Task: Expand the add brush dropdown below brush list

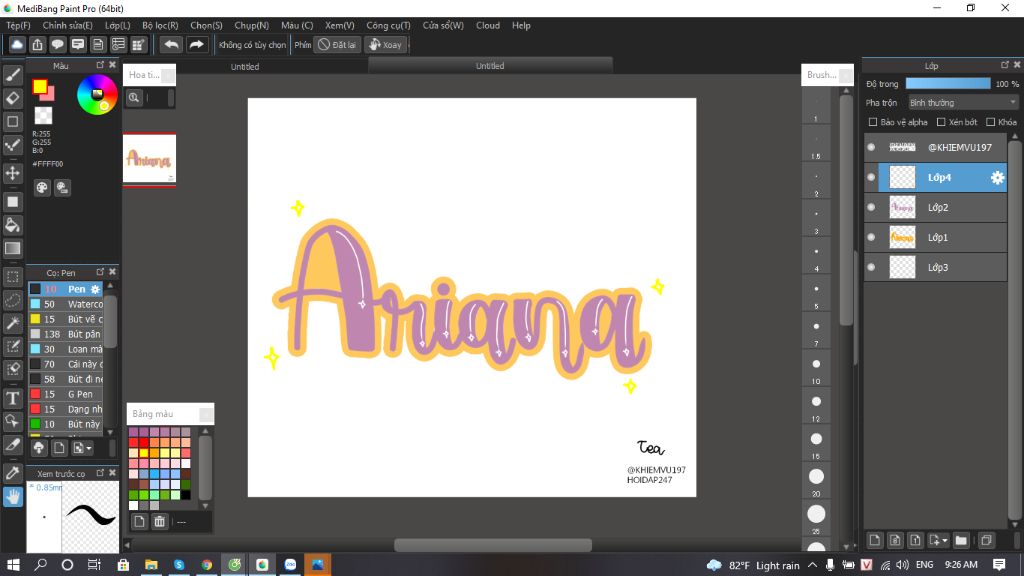Action: [89, 449]
